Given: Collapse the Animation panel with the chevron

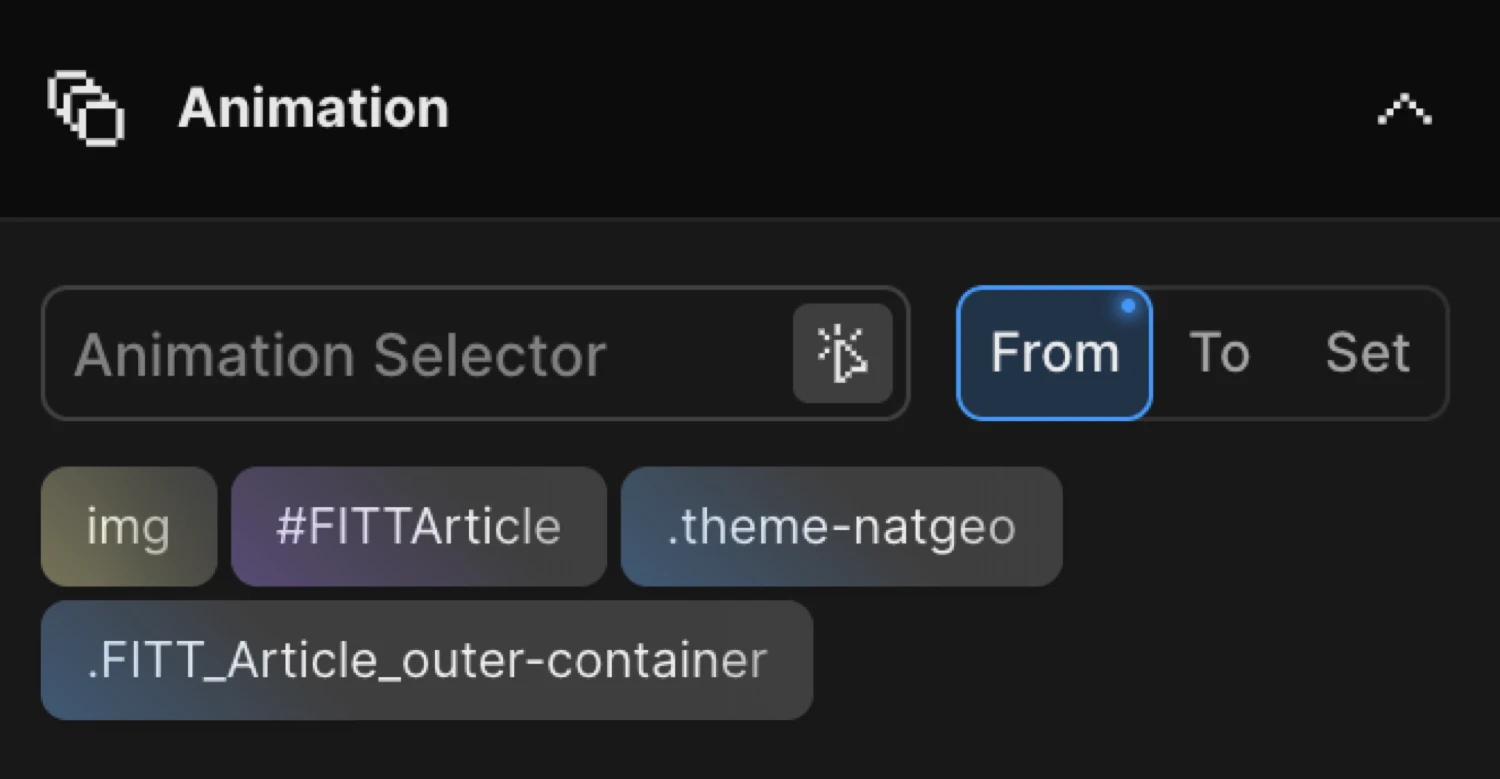Looking at the screenshot, I should pyautogui.click(x=1405, y=110).
